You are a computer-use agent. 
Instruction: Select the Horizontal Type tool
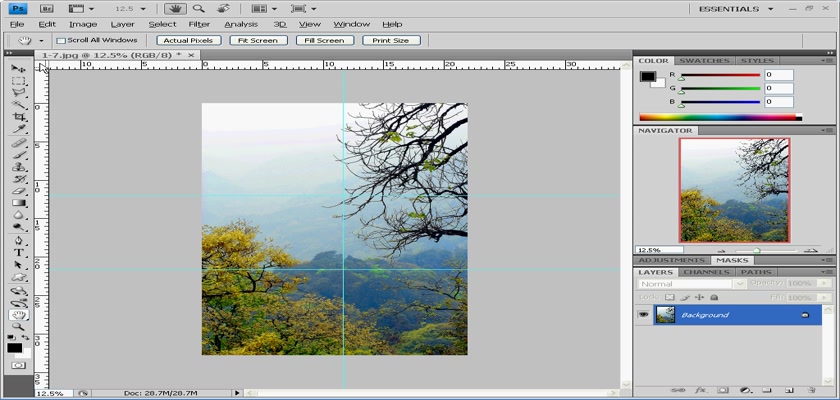19,252
